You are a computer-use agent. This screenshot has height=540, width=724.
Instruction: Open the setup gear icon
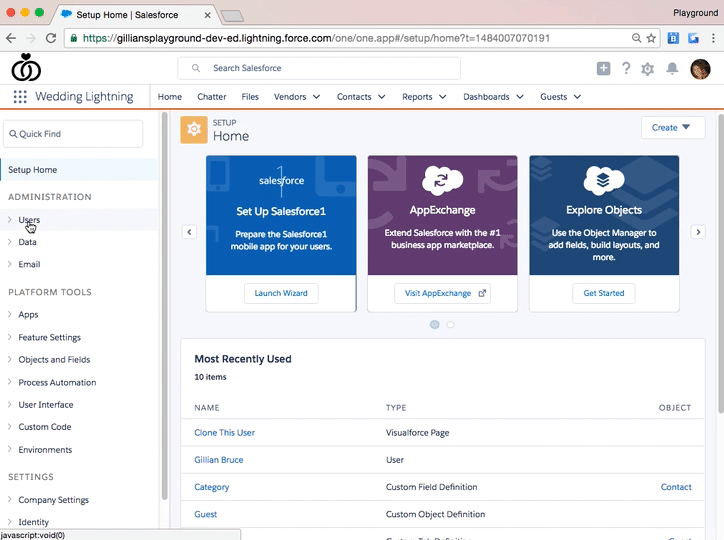pyautogui.click(x=647, y=69)
